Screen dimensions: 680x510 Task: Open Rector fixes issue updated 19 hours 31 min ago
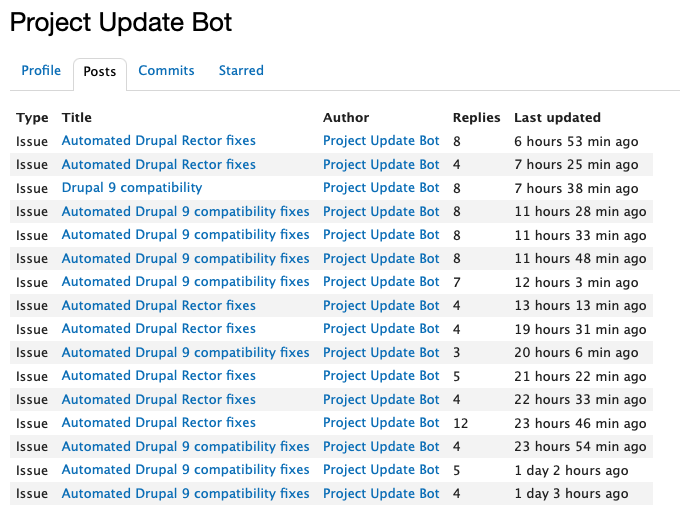click(x=159, y=329)
